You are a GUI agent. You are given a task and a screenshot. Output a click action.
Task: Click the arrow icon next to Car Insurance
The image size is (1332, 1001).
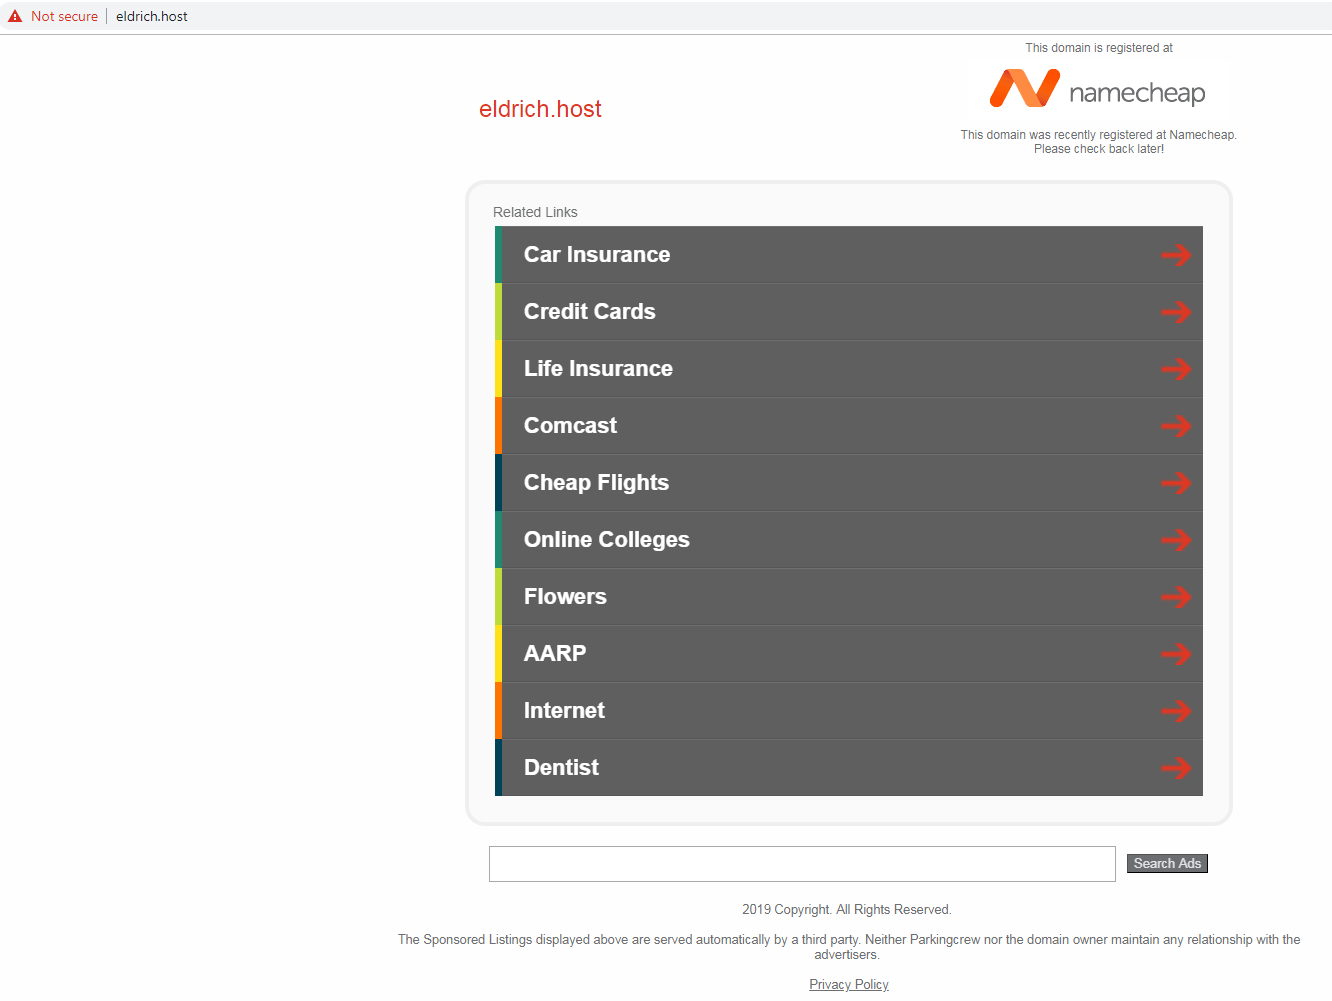coord(1176,255)
